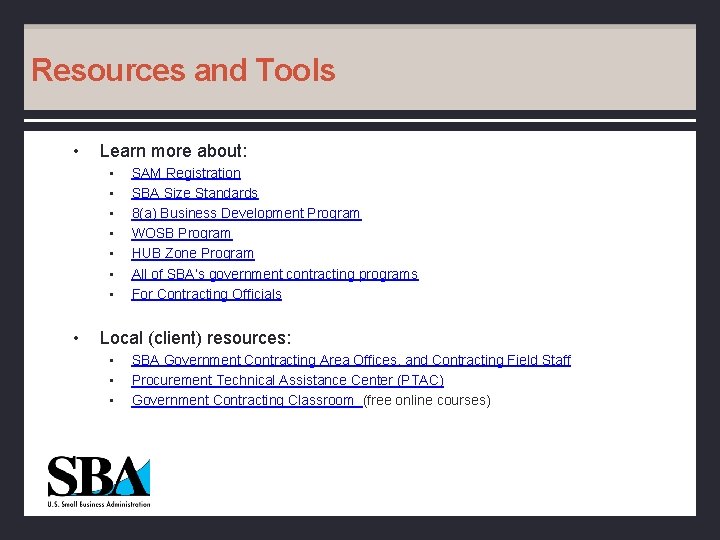Open SBA Government Contracting Area Offices link
This screenshot has height=540, width=720.
[351, 360]
